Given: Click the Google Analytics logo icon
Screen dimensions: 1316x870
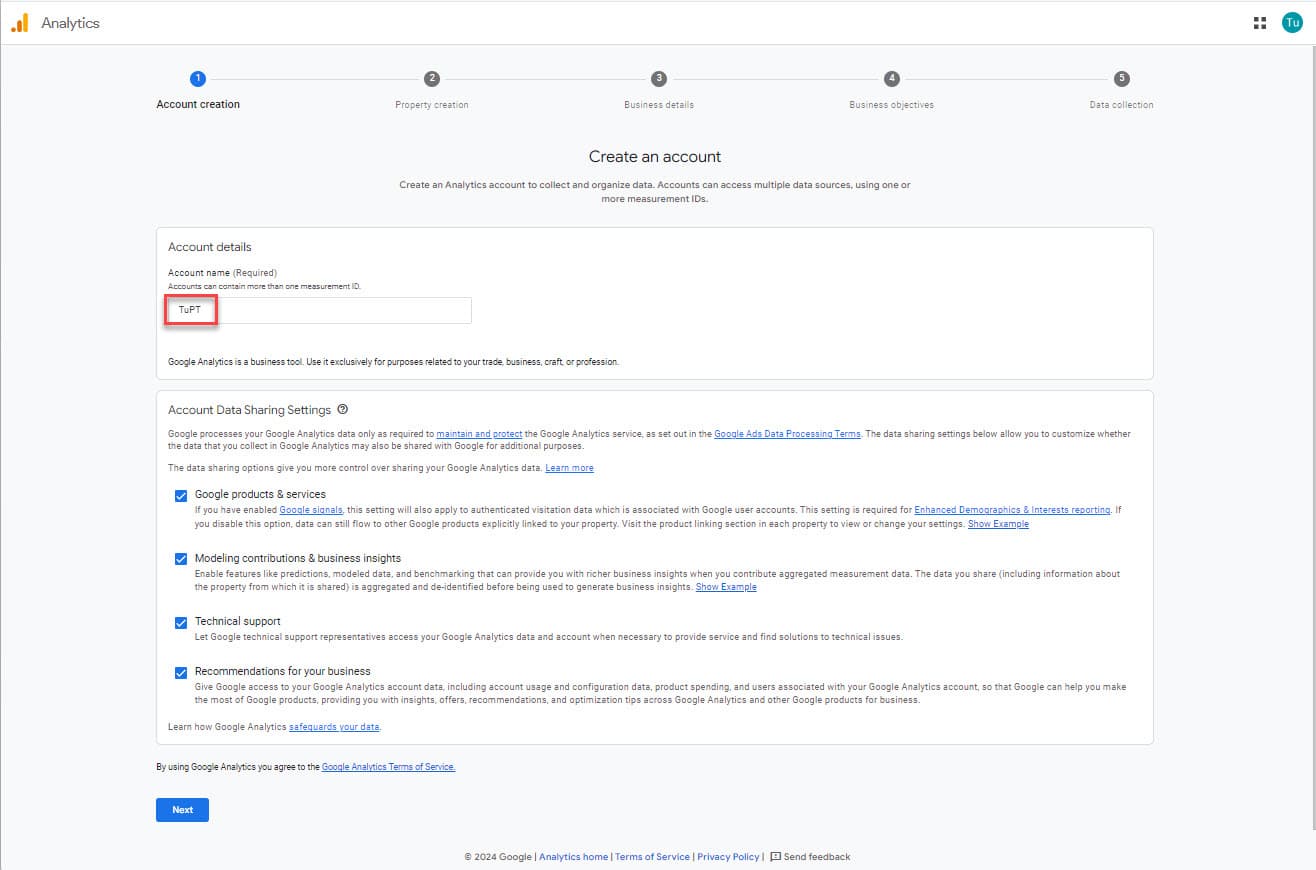Looking at the screenshot, I should point(20,23).
